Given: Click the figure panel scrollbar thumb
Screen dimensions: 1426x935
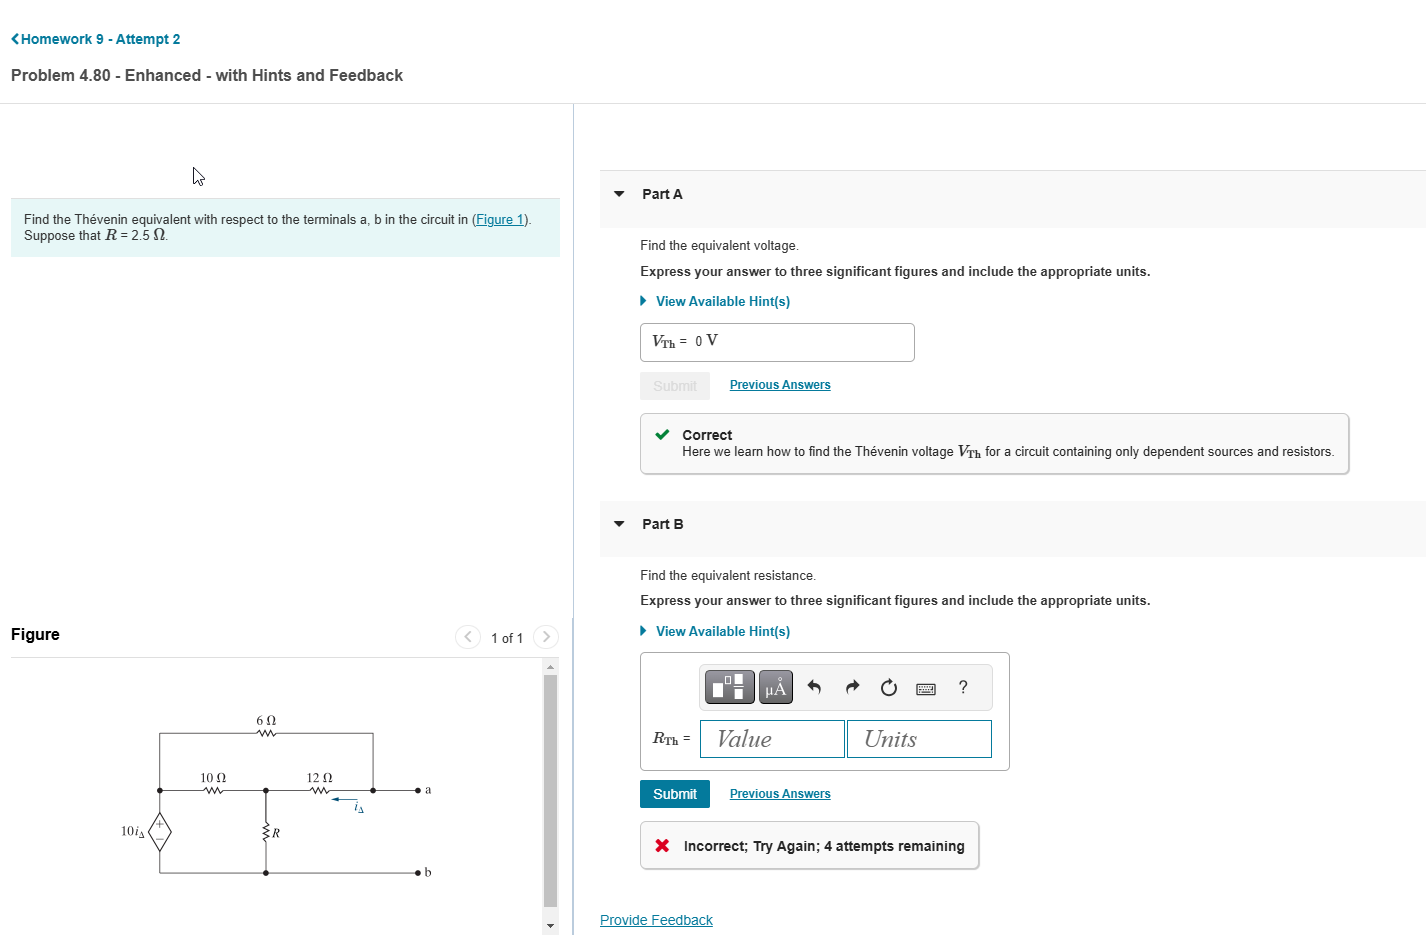Looking at the screenshot, I should (x=550, y=790).
